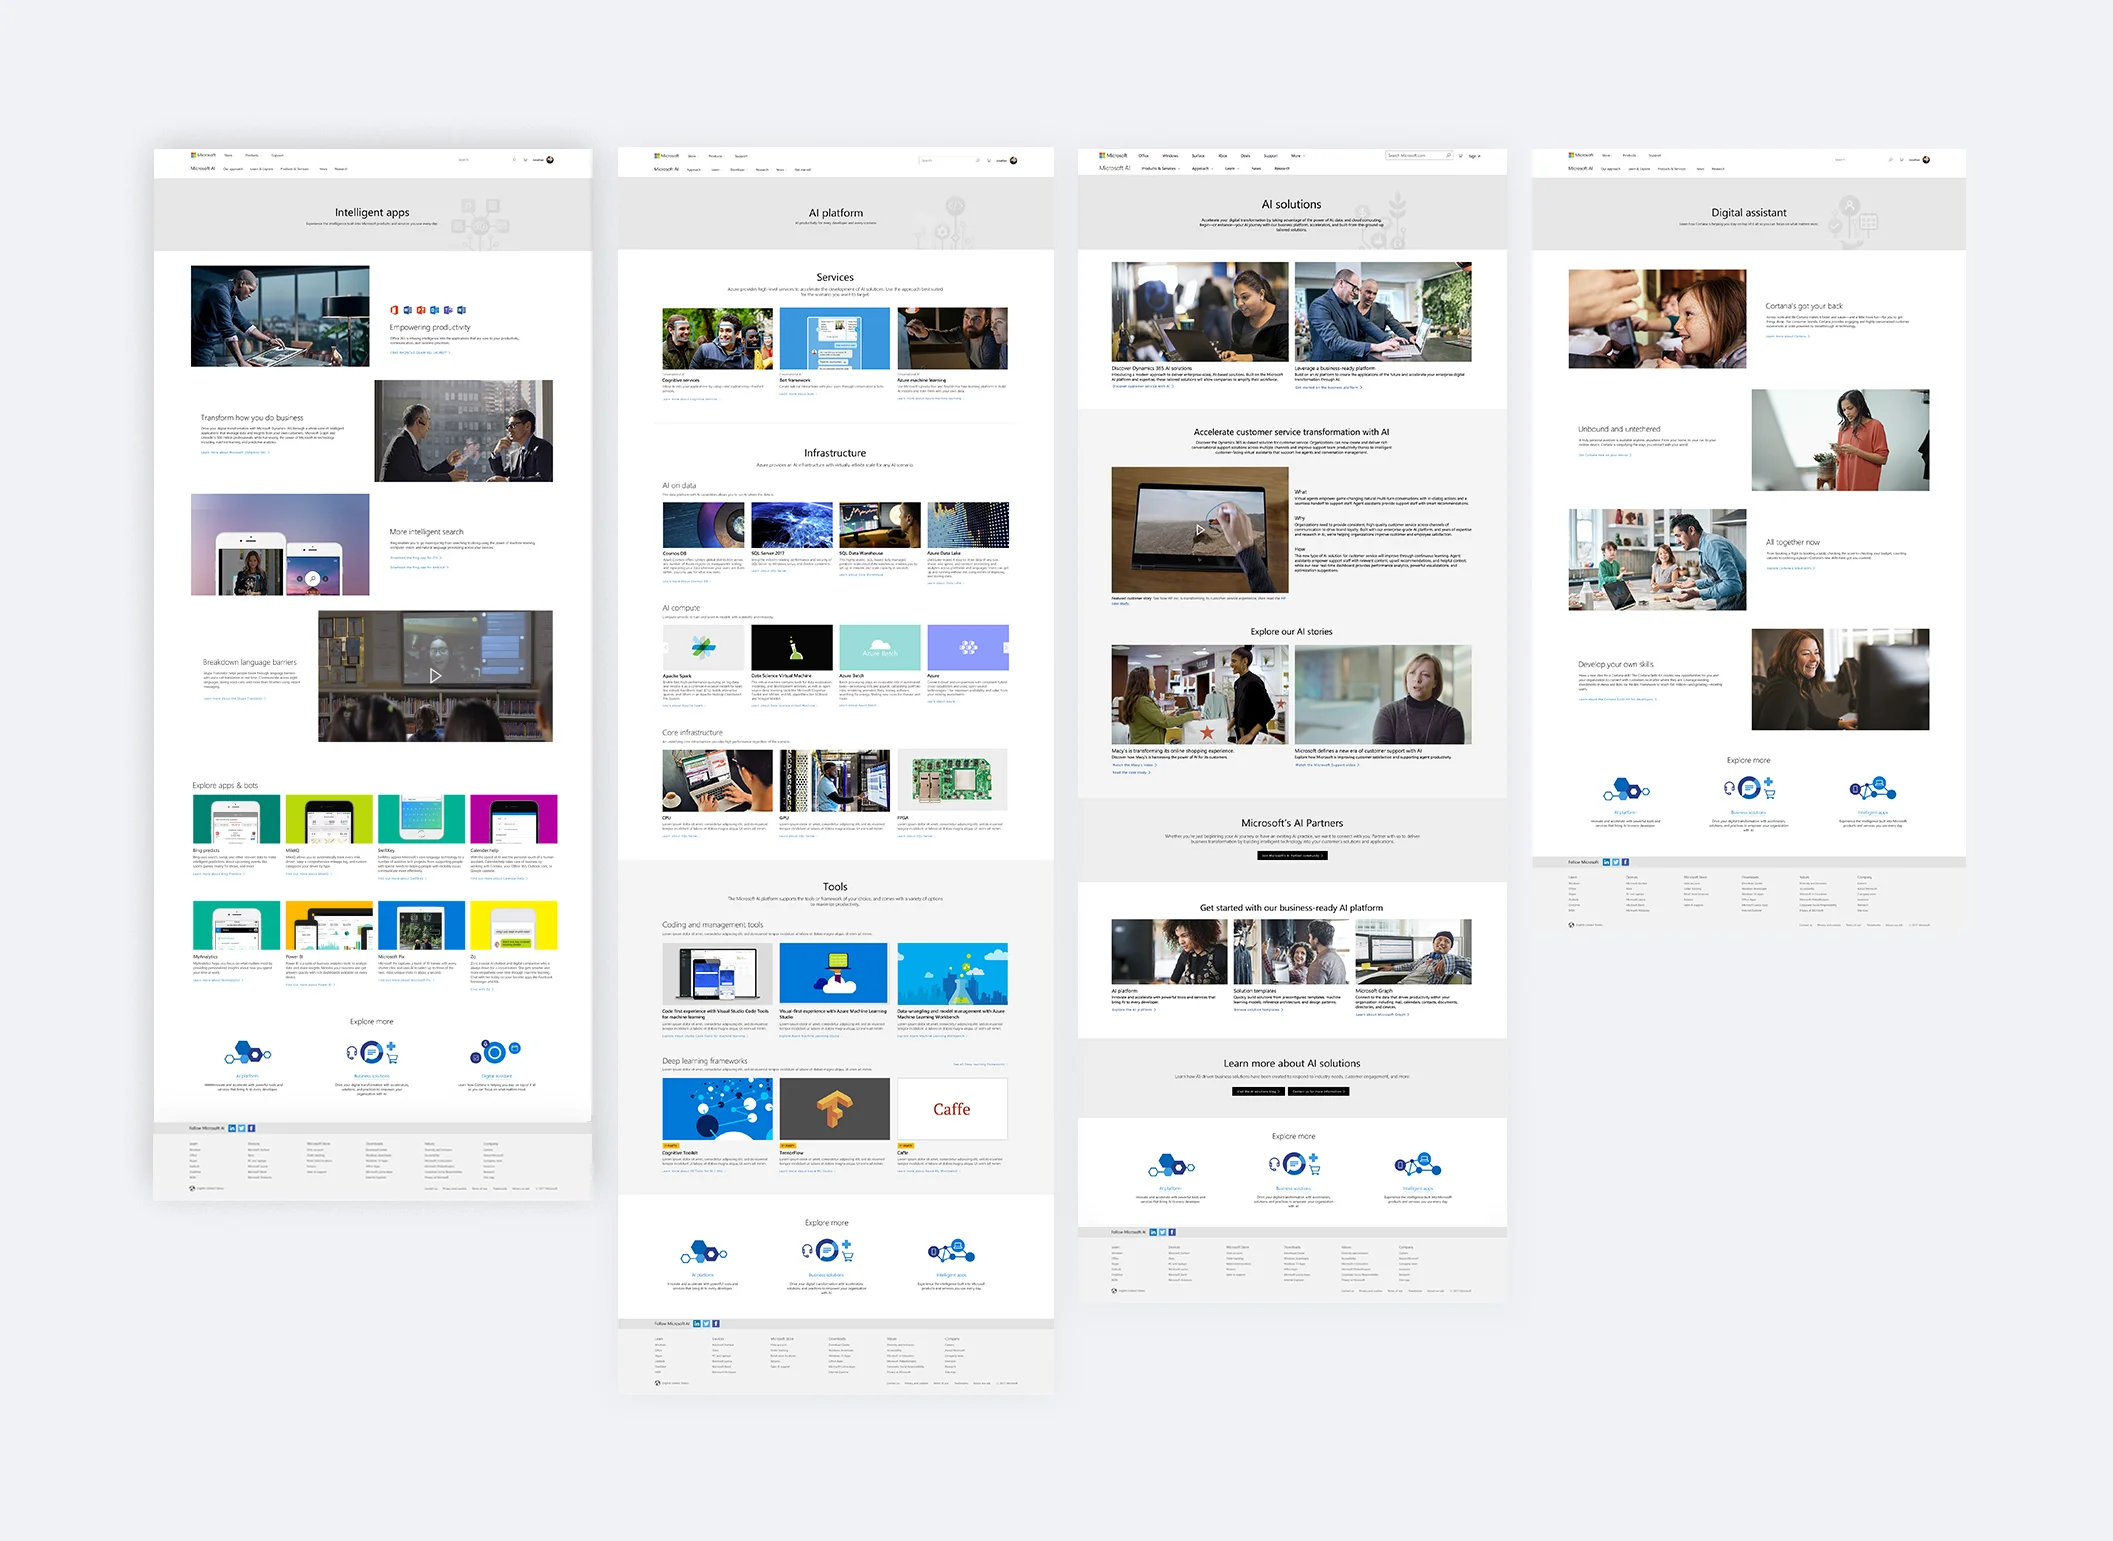The image size is (2113, 1541).
Task: Click the Microsoft's AI Partners black button
Action: click(x=1292, y=856)
